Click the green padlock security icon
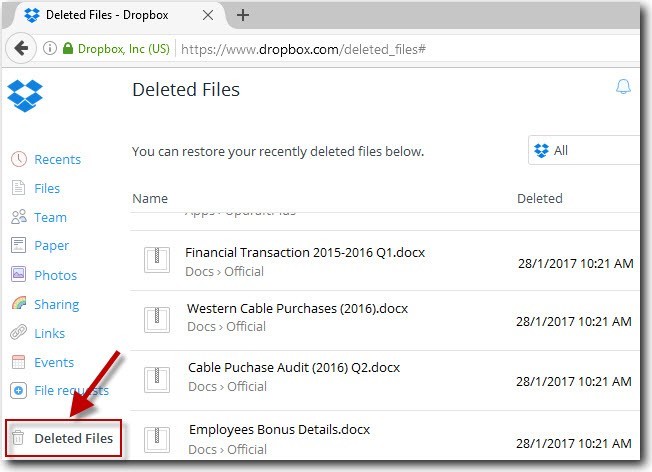Image resolution: width=652 pixels, height=472 pixels. pos(68,48)
